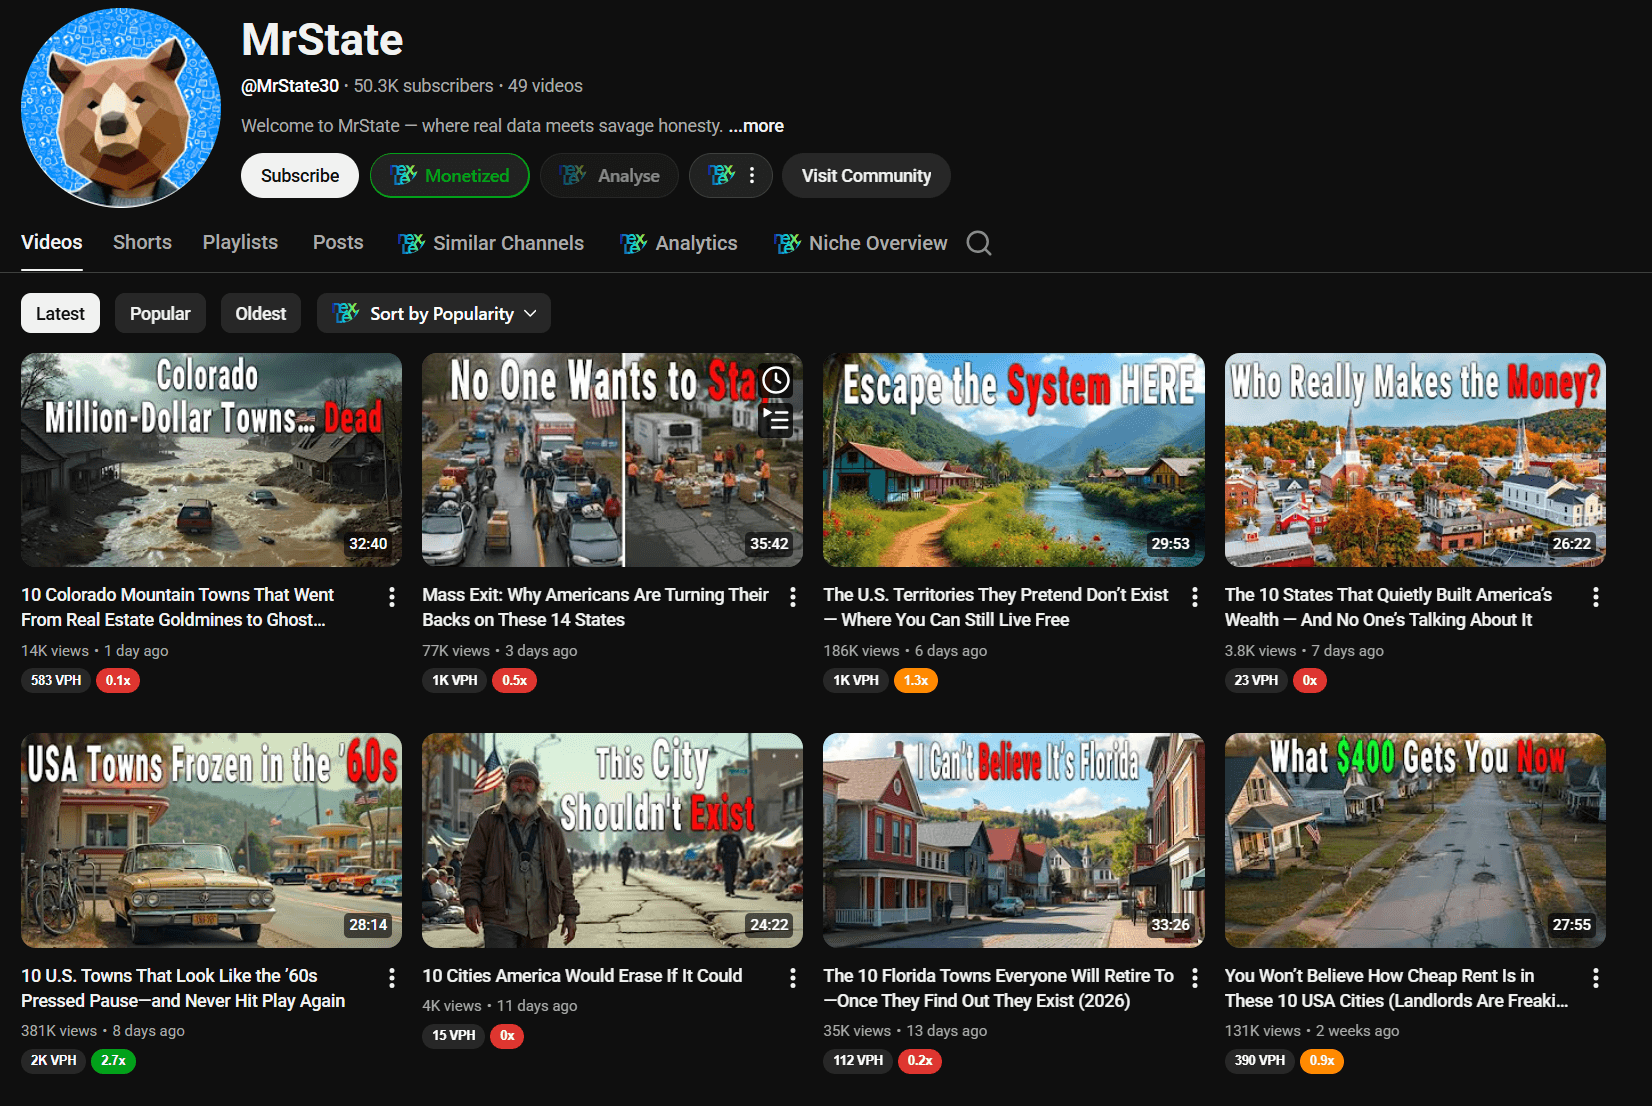Click Watch Later clock icon on thumbnail

click(776, 380)
